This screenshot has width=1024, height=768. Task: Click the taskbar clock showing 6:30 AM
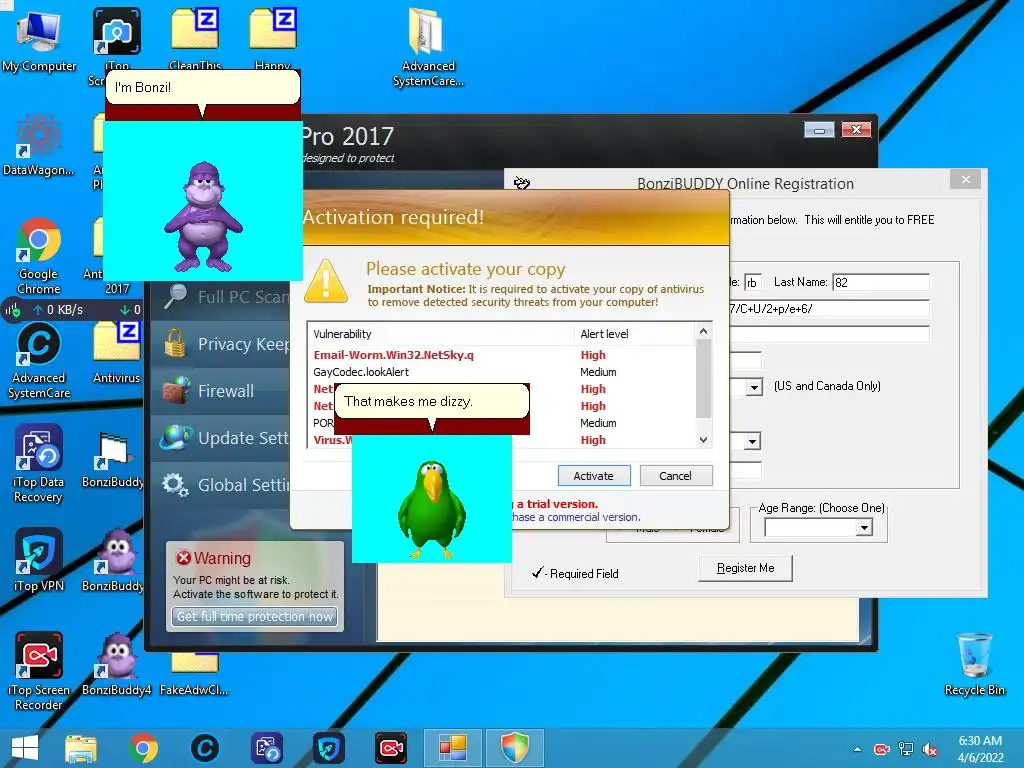click(x=980, y=749)
